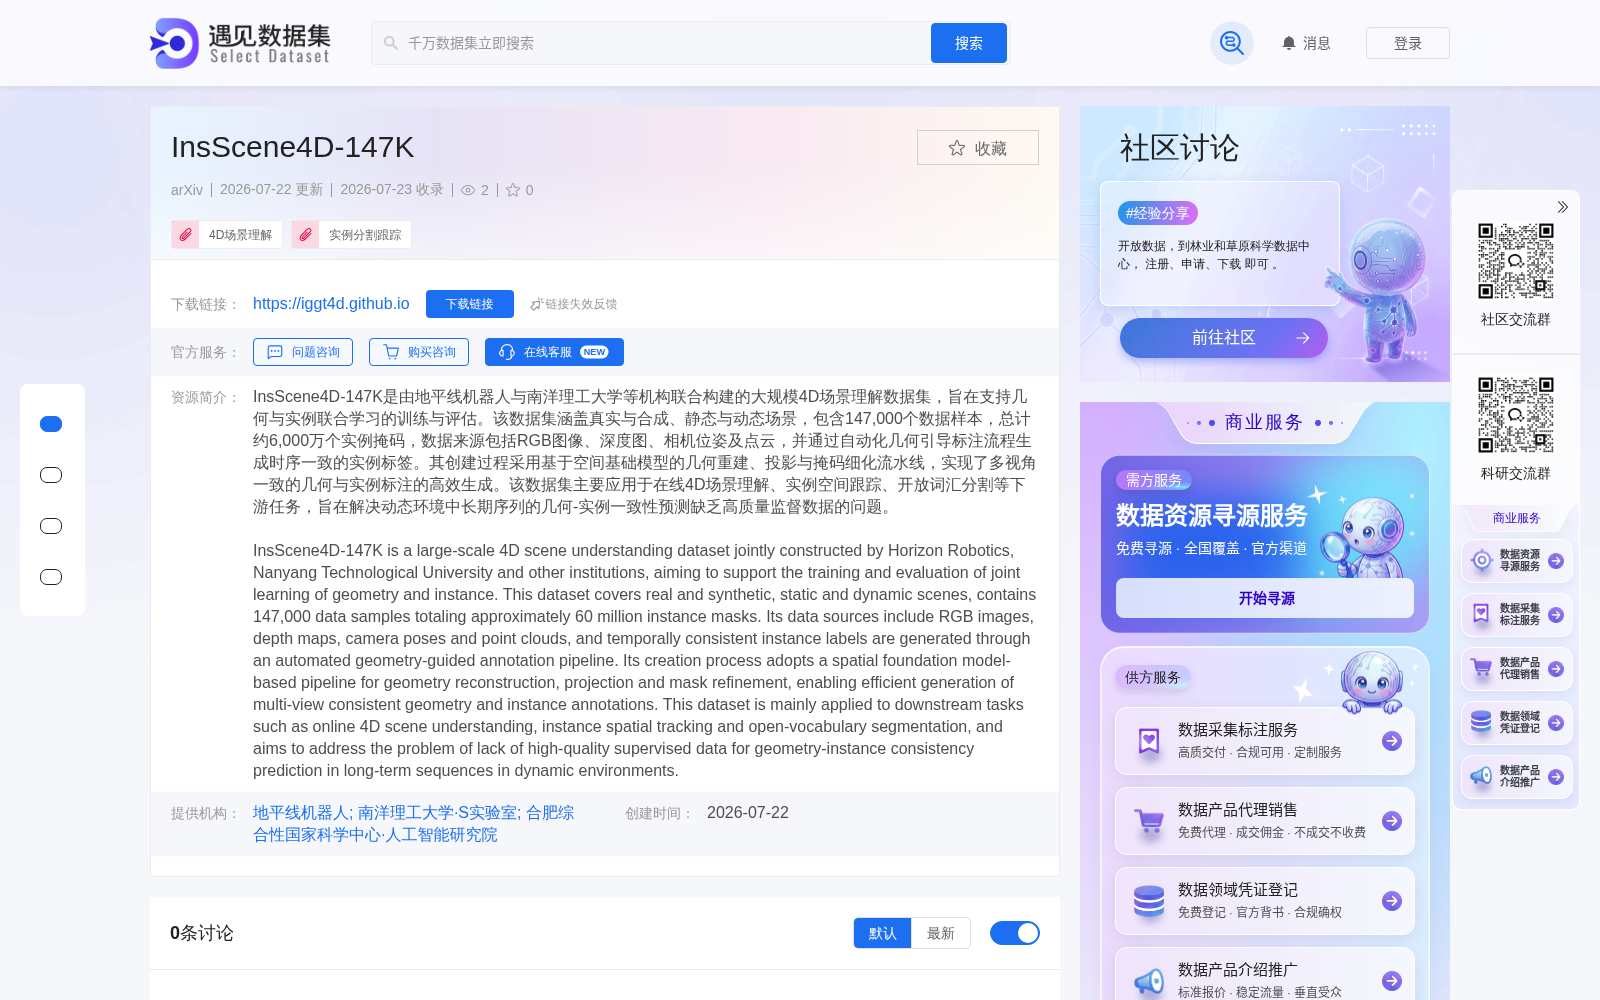This screenshot has height=1000, width=1600.
Task: Open sidebar 数据资源寻源服务 shortcut
Action: pos(1517,561)
